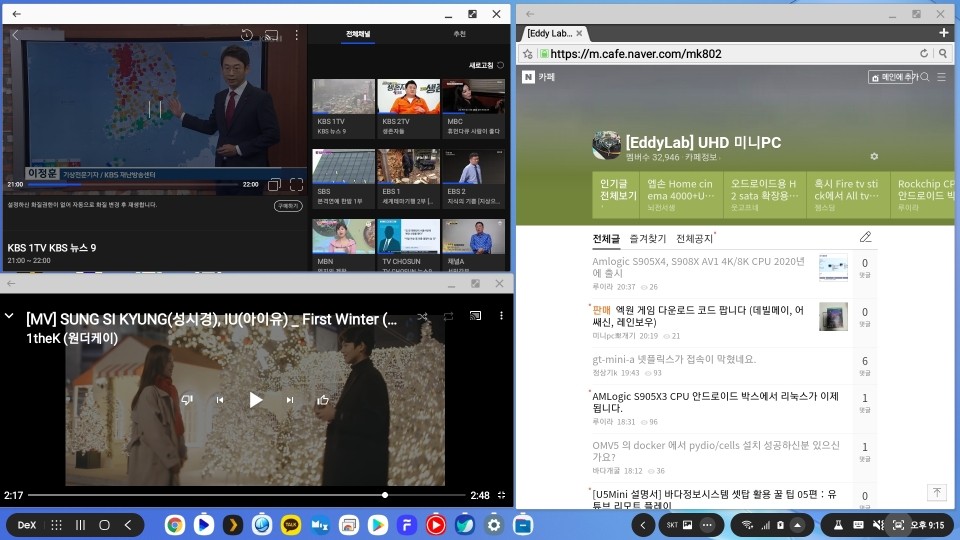This screenshot has width=960, height=540.
Task: Open cafe settings gear icon
Action: pos(874,156)
